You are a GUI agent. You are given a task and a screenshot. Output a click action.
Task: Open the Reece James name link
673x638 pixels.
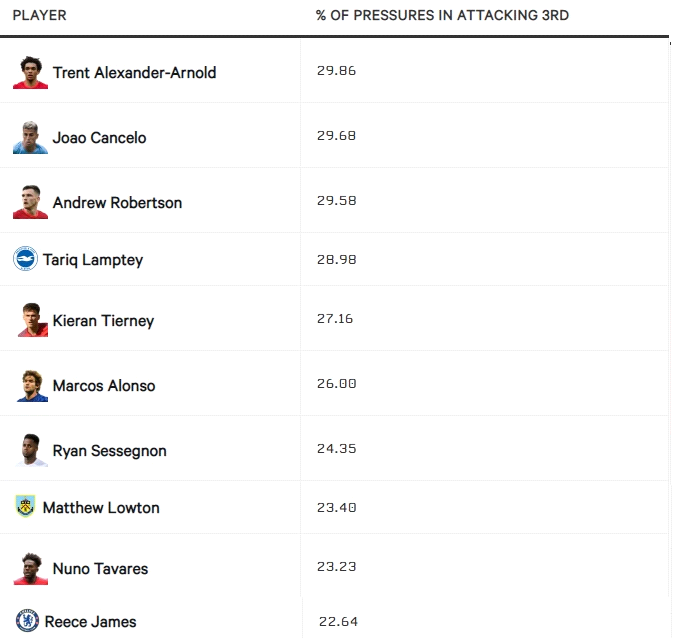tap(89, 622)
